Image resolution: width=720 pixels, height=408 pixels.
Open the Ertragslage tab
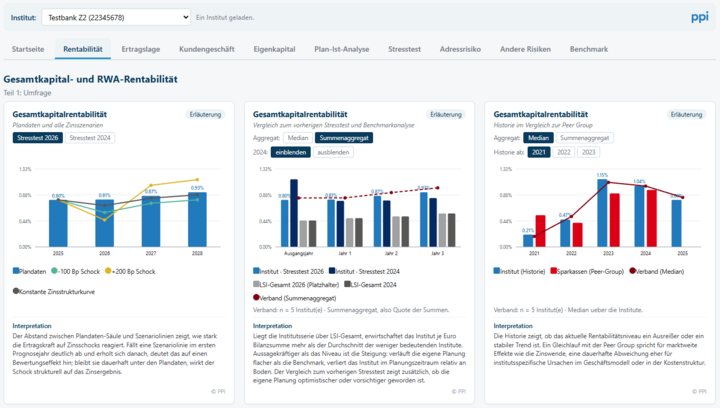(x=141, y=49)
